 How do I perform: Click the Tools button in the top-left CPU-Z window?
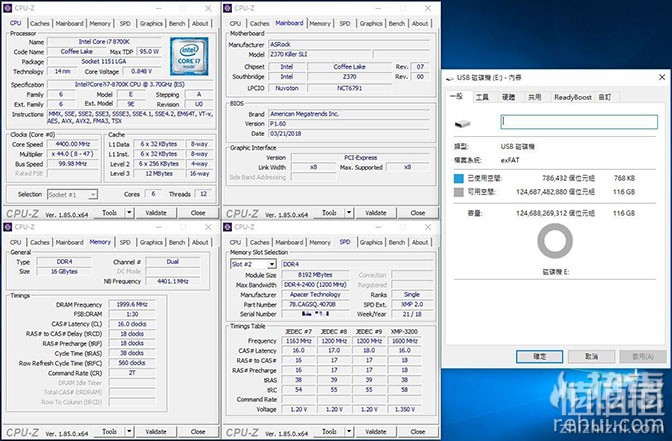point(109,213)
